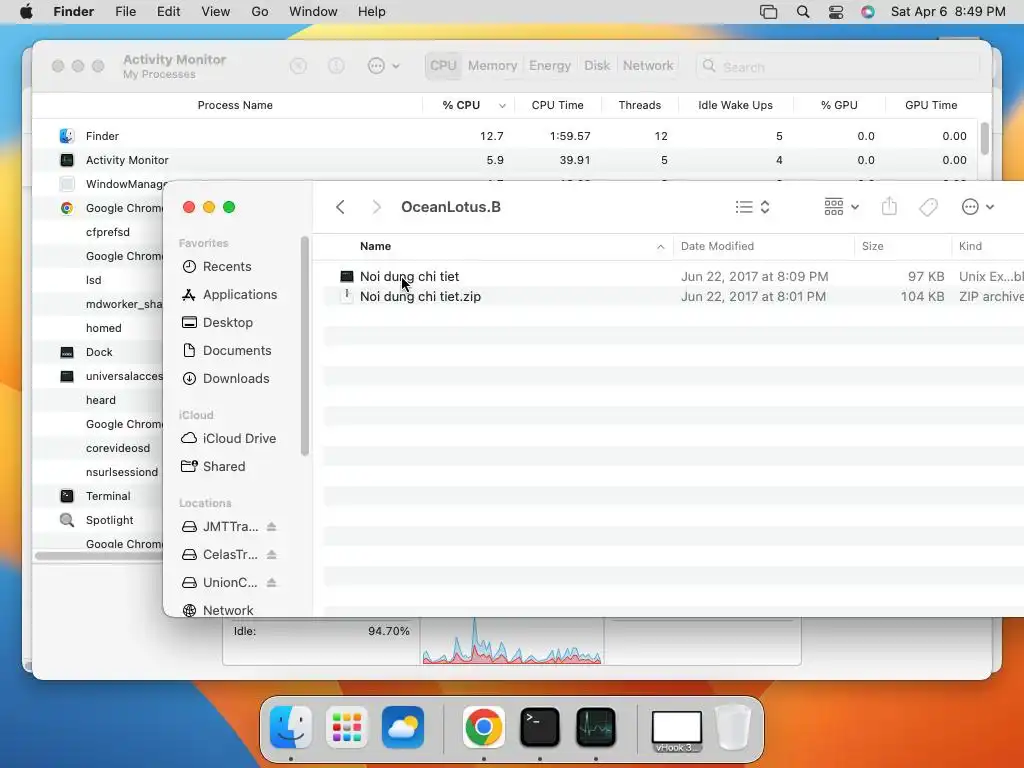The height and width of the screenshot is (768, 1024).
Task: Open the Help menu
Action: [x=372, y=12]
